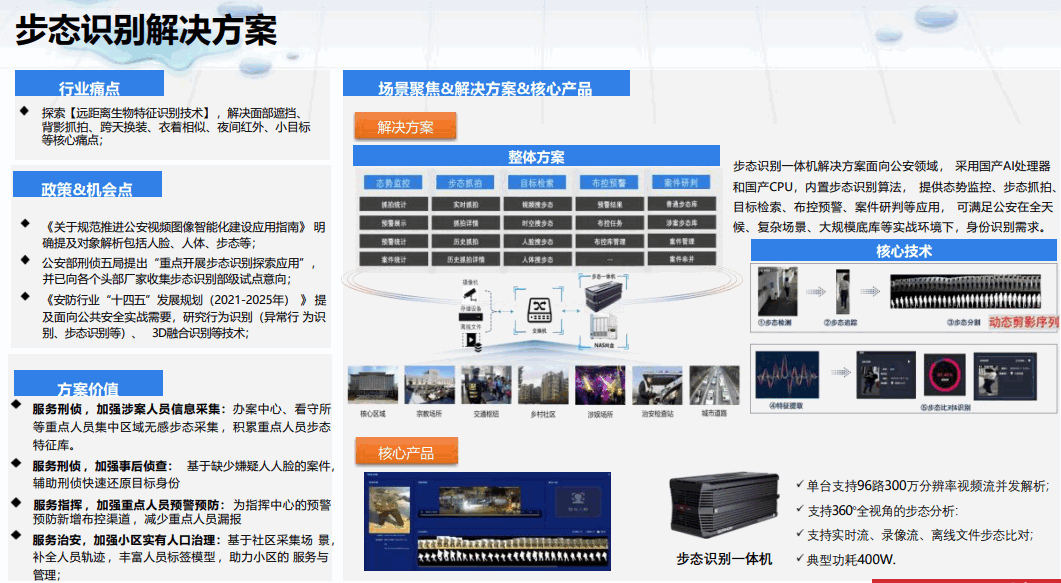Click the NAS storage box icon

pyautogui.click(x=602, y=327)
